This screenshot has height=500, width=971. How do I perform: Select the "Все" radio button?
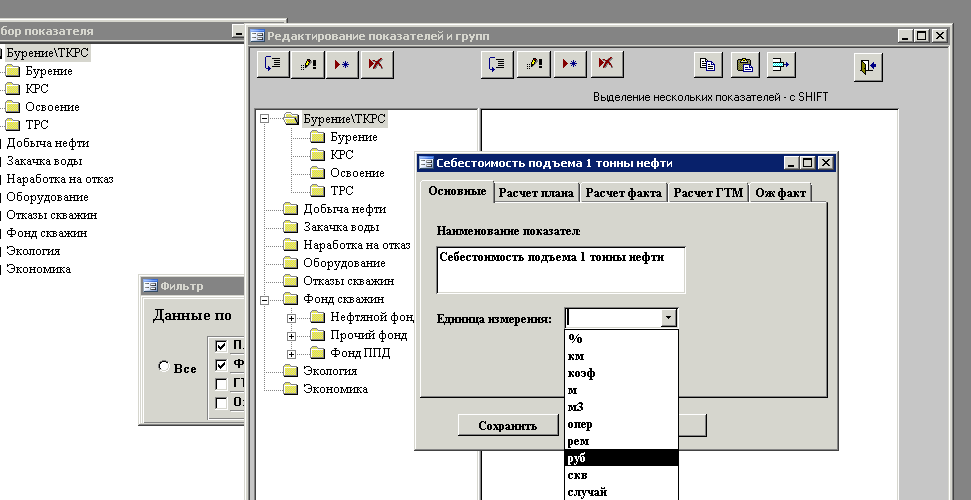pyautogui.click(x=163, y=366)
